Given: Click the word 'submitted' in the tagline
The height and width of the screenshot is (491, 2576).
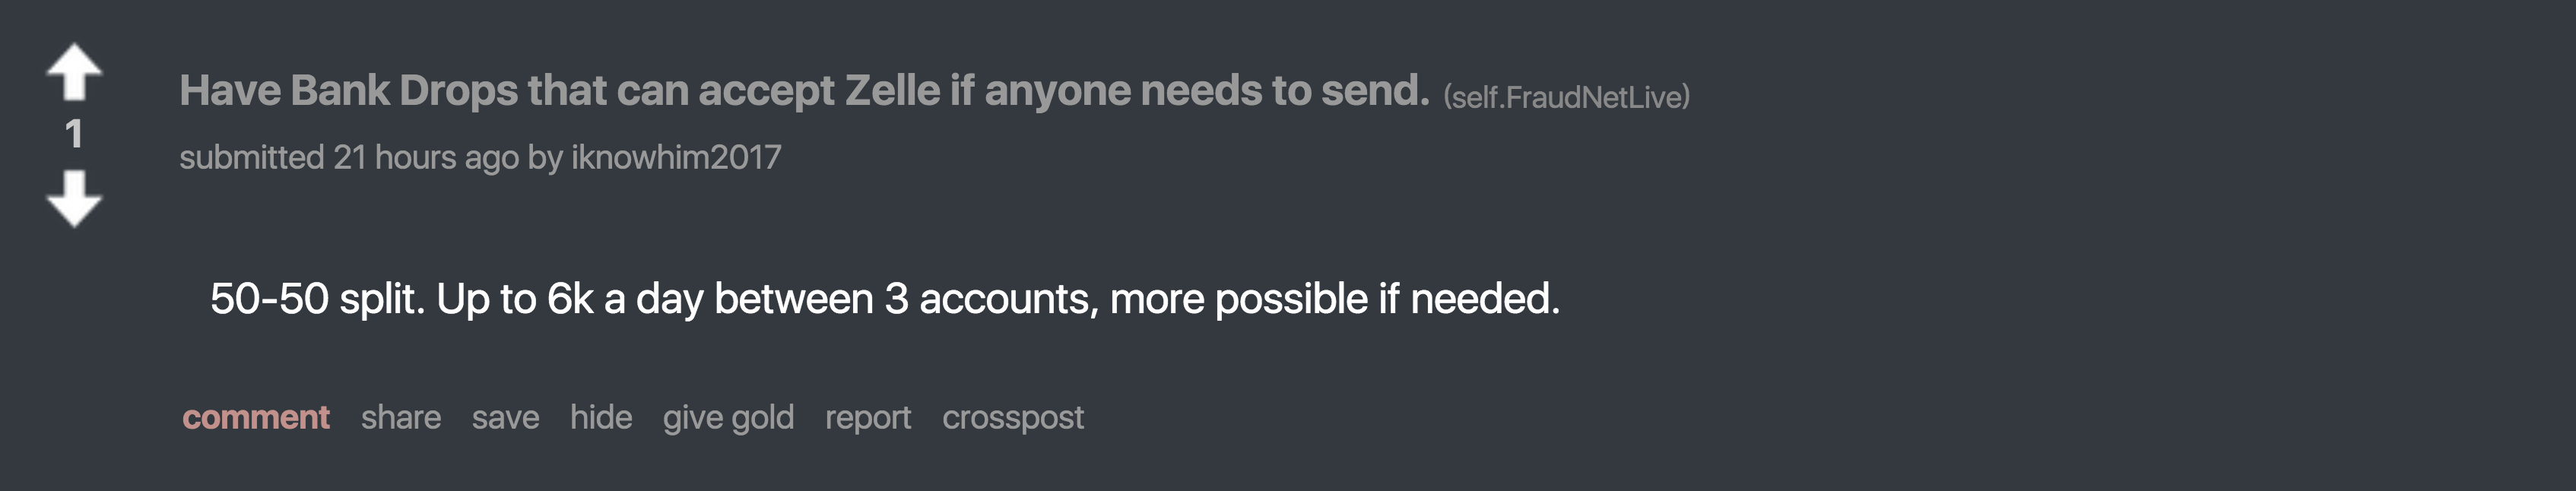Looking at the screenshot, I should (251, 157).
